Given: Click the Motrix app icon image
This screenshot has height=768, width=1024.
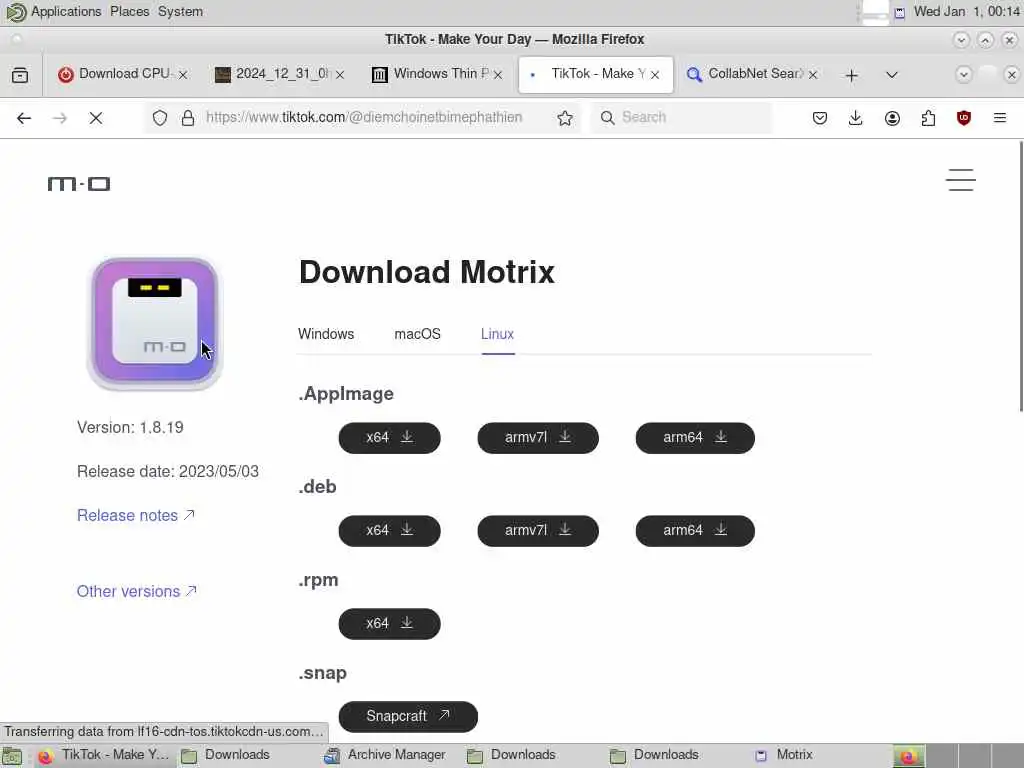Looking at the screenshot, I should click(x=155, y=323).
